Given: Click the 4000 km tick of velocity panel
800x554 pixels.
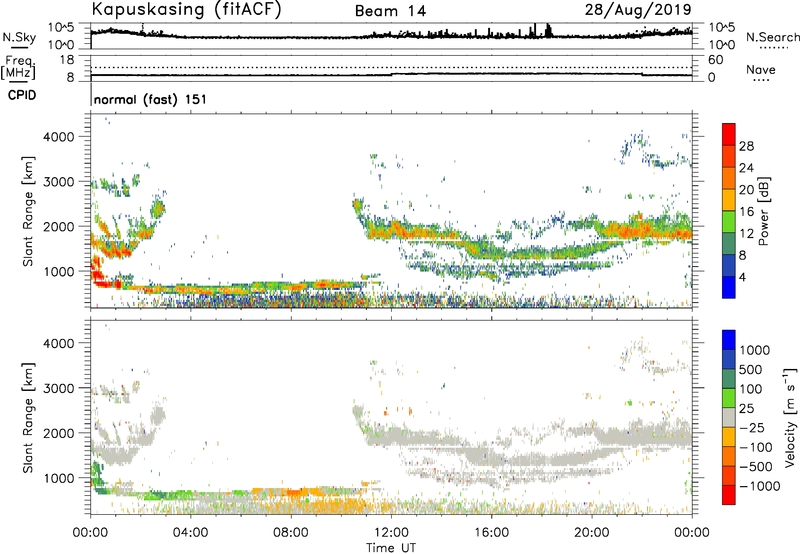Looking at the screenshot, I should 59,343.
